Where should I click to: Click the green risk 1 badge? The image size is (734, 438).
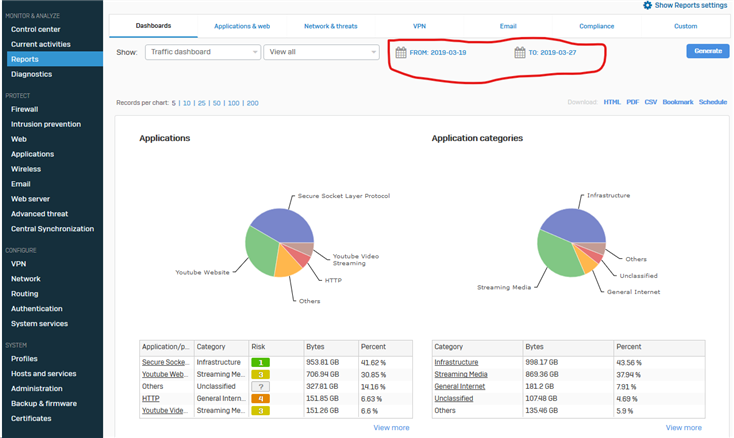tap(258, 362)
